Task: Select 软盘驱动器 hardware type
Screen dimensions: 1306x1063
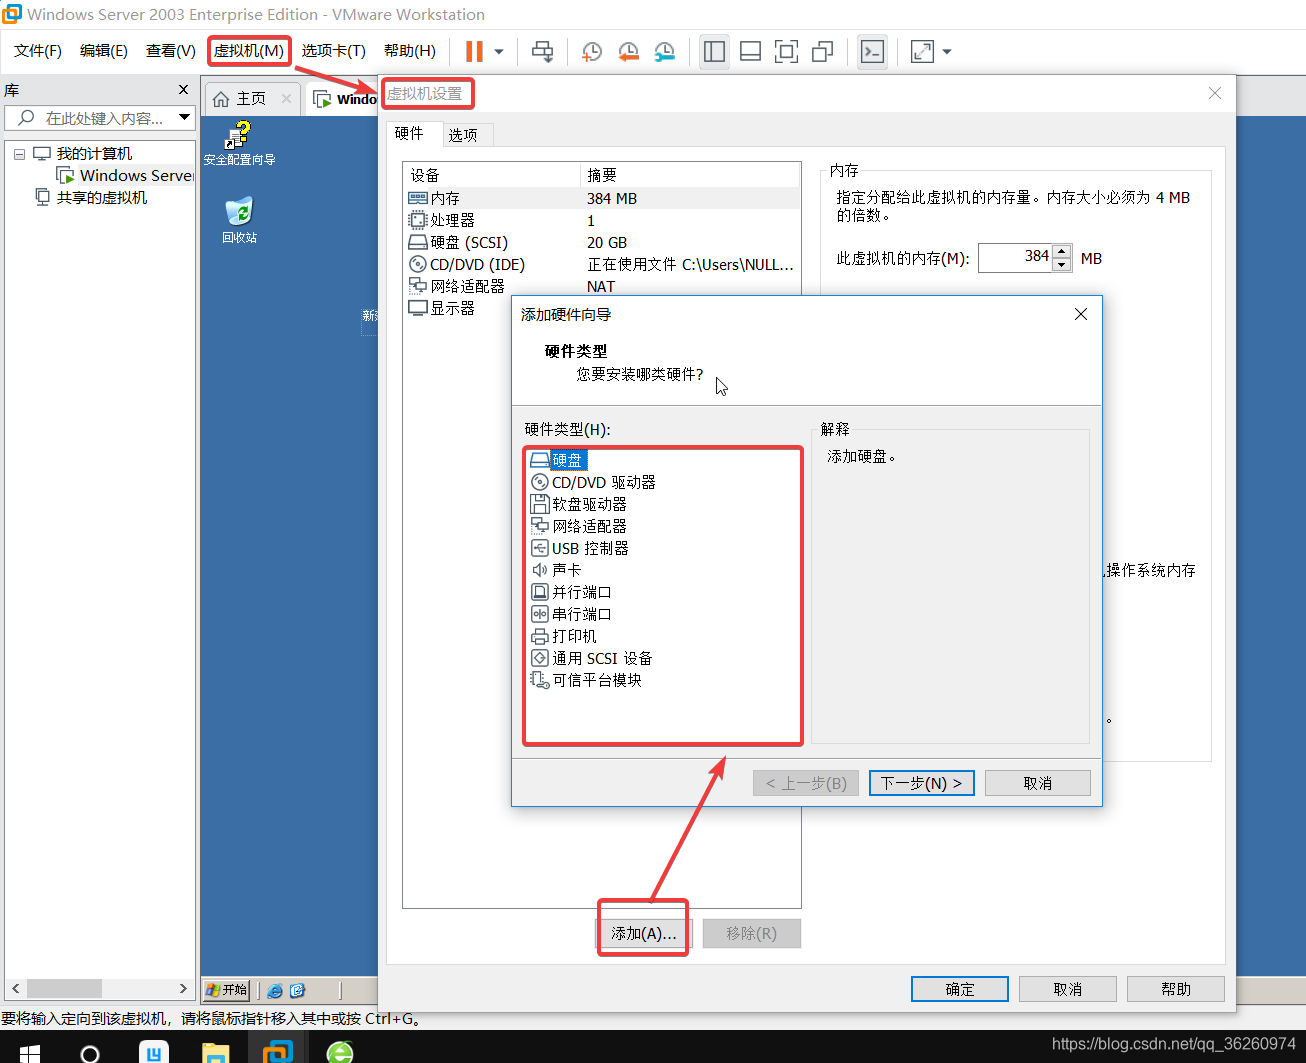Action: coord(579,504)
